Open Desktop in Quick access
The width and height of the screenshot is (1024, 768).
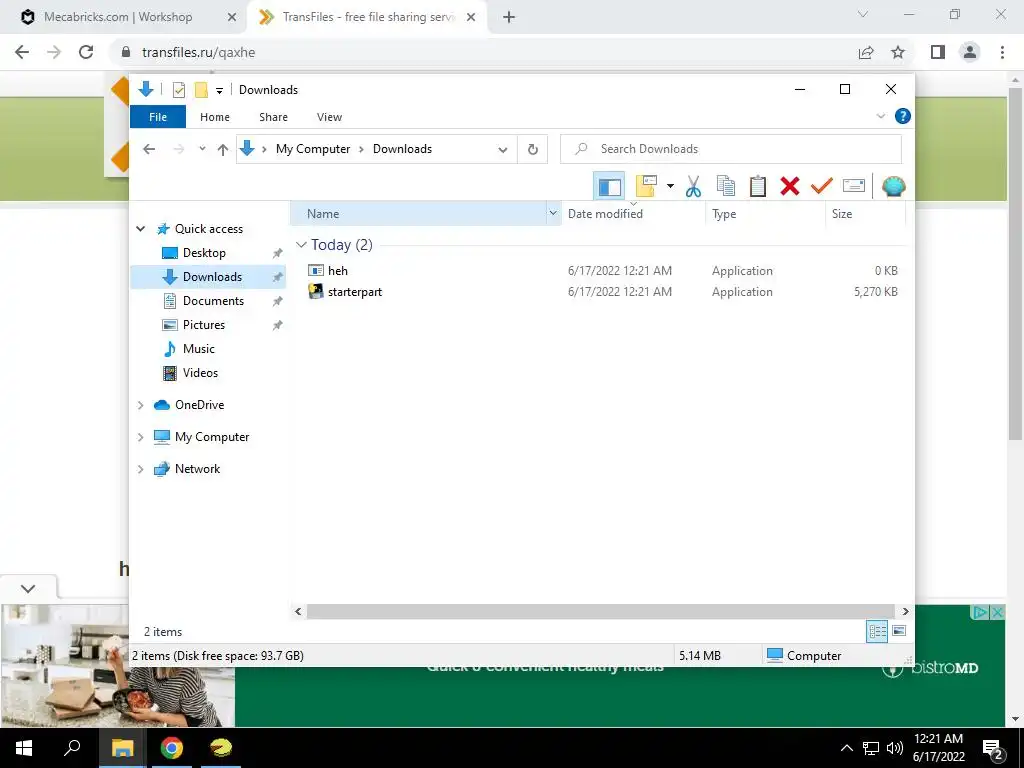[204, 253]
